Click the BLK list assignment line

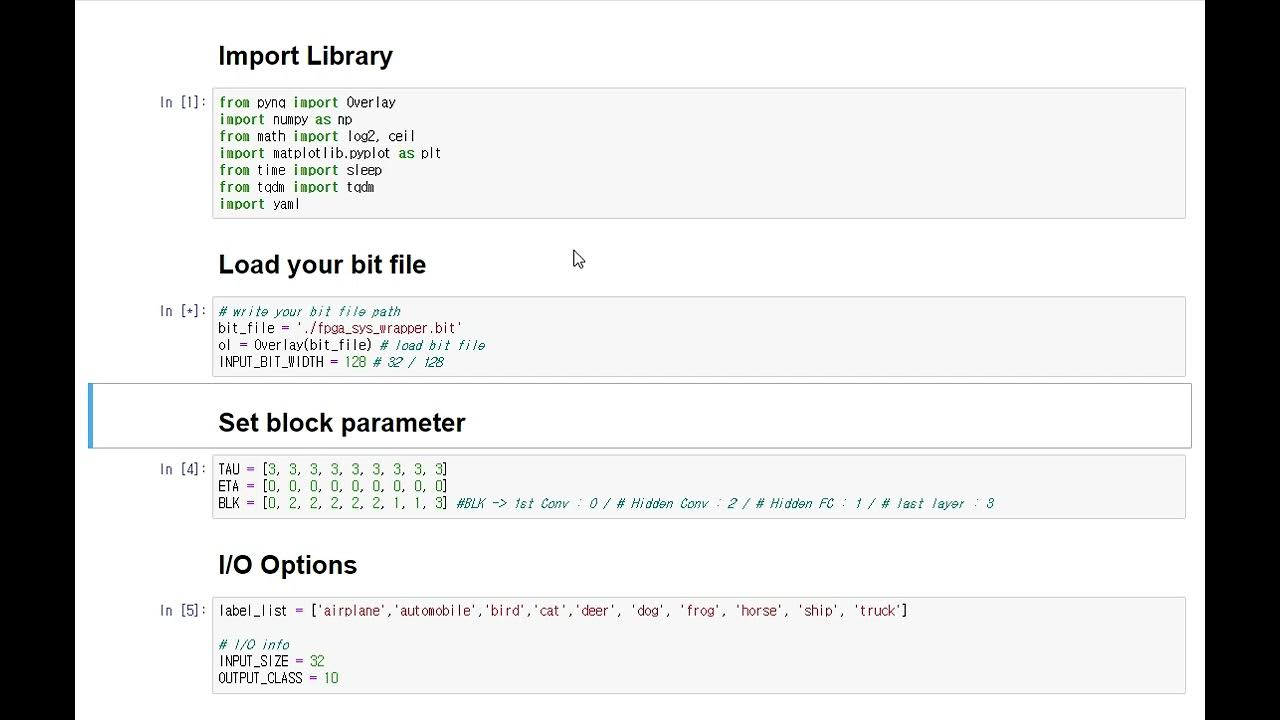point(332,503)
